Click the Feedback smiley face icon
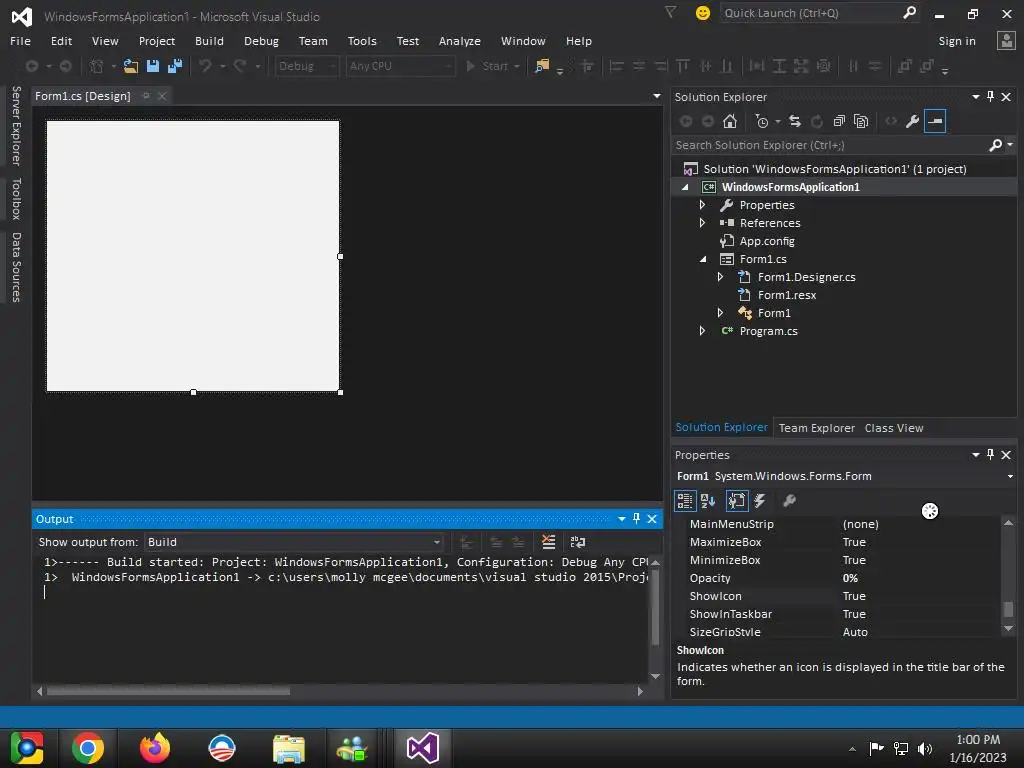The image size is (1024, 768). pos(703,13)
